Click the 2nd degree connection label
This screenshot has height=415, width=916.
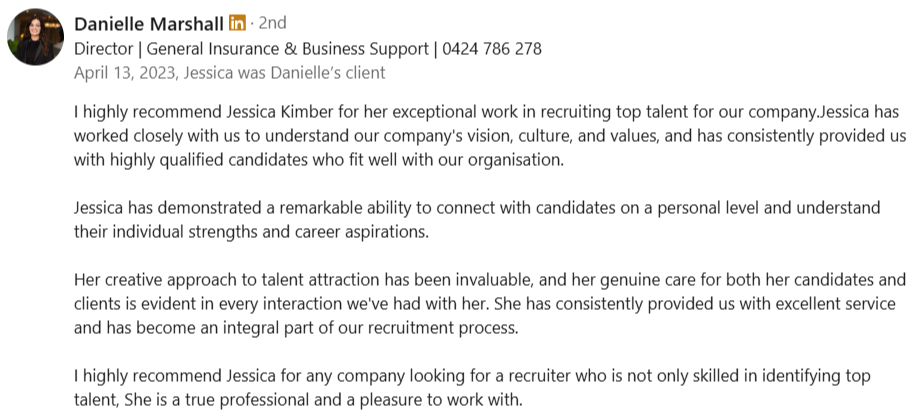coord(272,22)
